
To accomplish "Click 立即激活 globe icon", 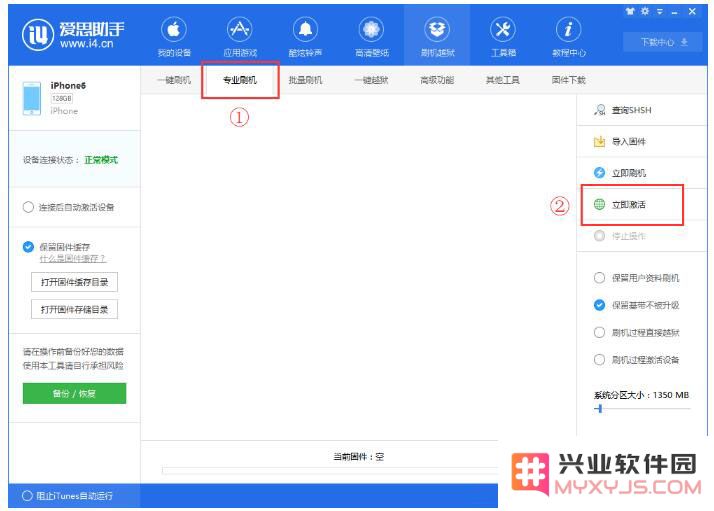I will point(599,204).
